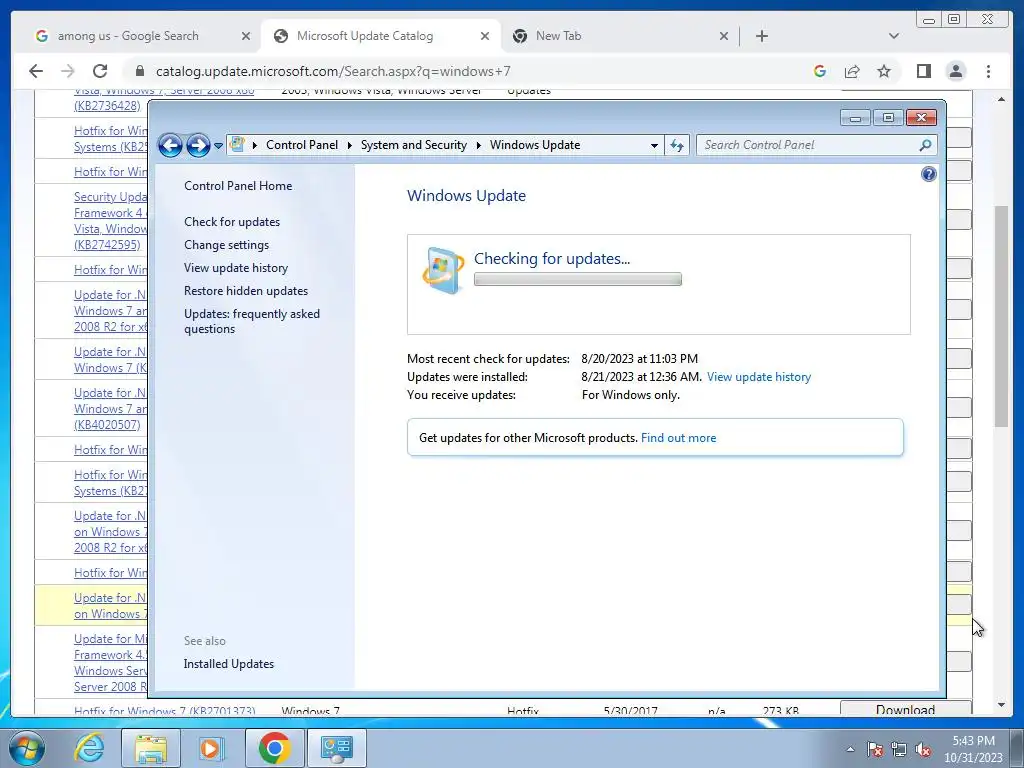Screen dimensions: 1024x768
Task: Go back in Control Panel window
Action: click(170, 145)
